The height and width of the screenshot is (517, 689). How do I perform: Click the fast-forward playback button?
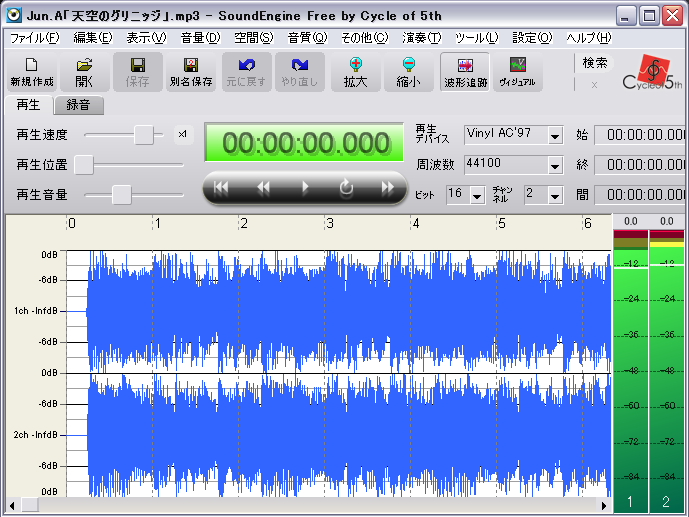(x=388, y=188)
